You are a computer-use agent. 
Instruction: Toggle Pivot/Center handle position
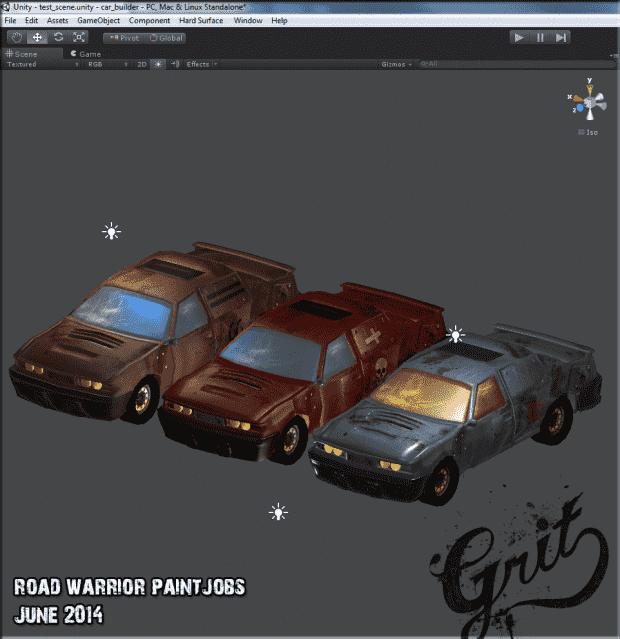[x=124, y=38]
